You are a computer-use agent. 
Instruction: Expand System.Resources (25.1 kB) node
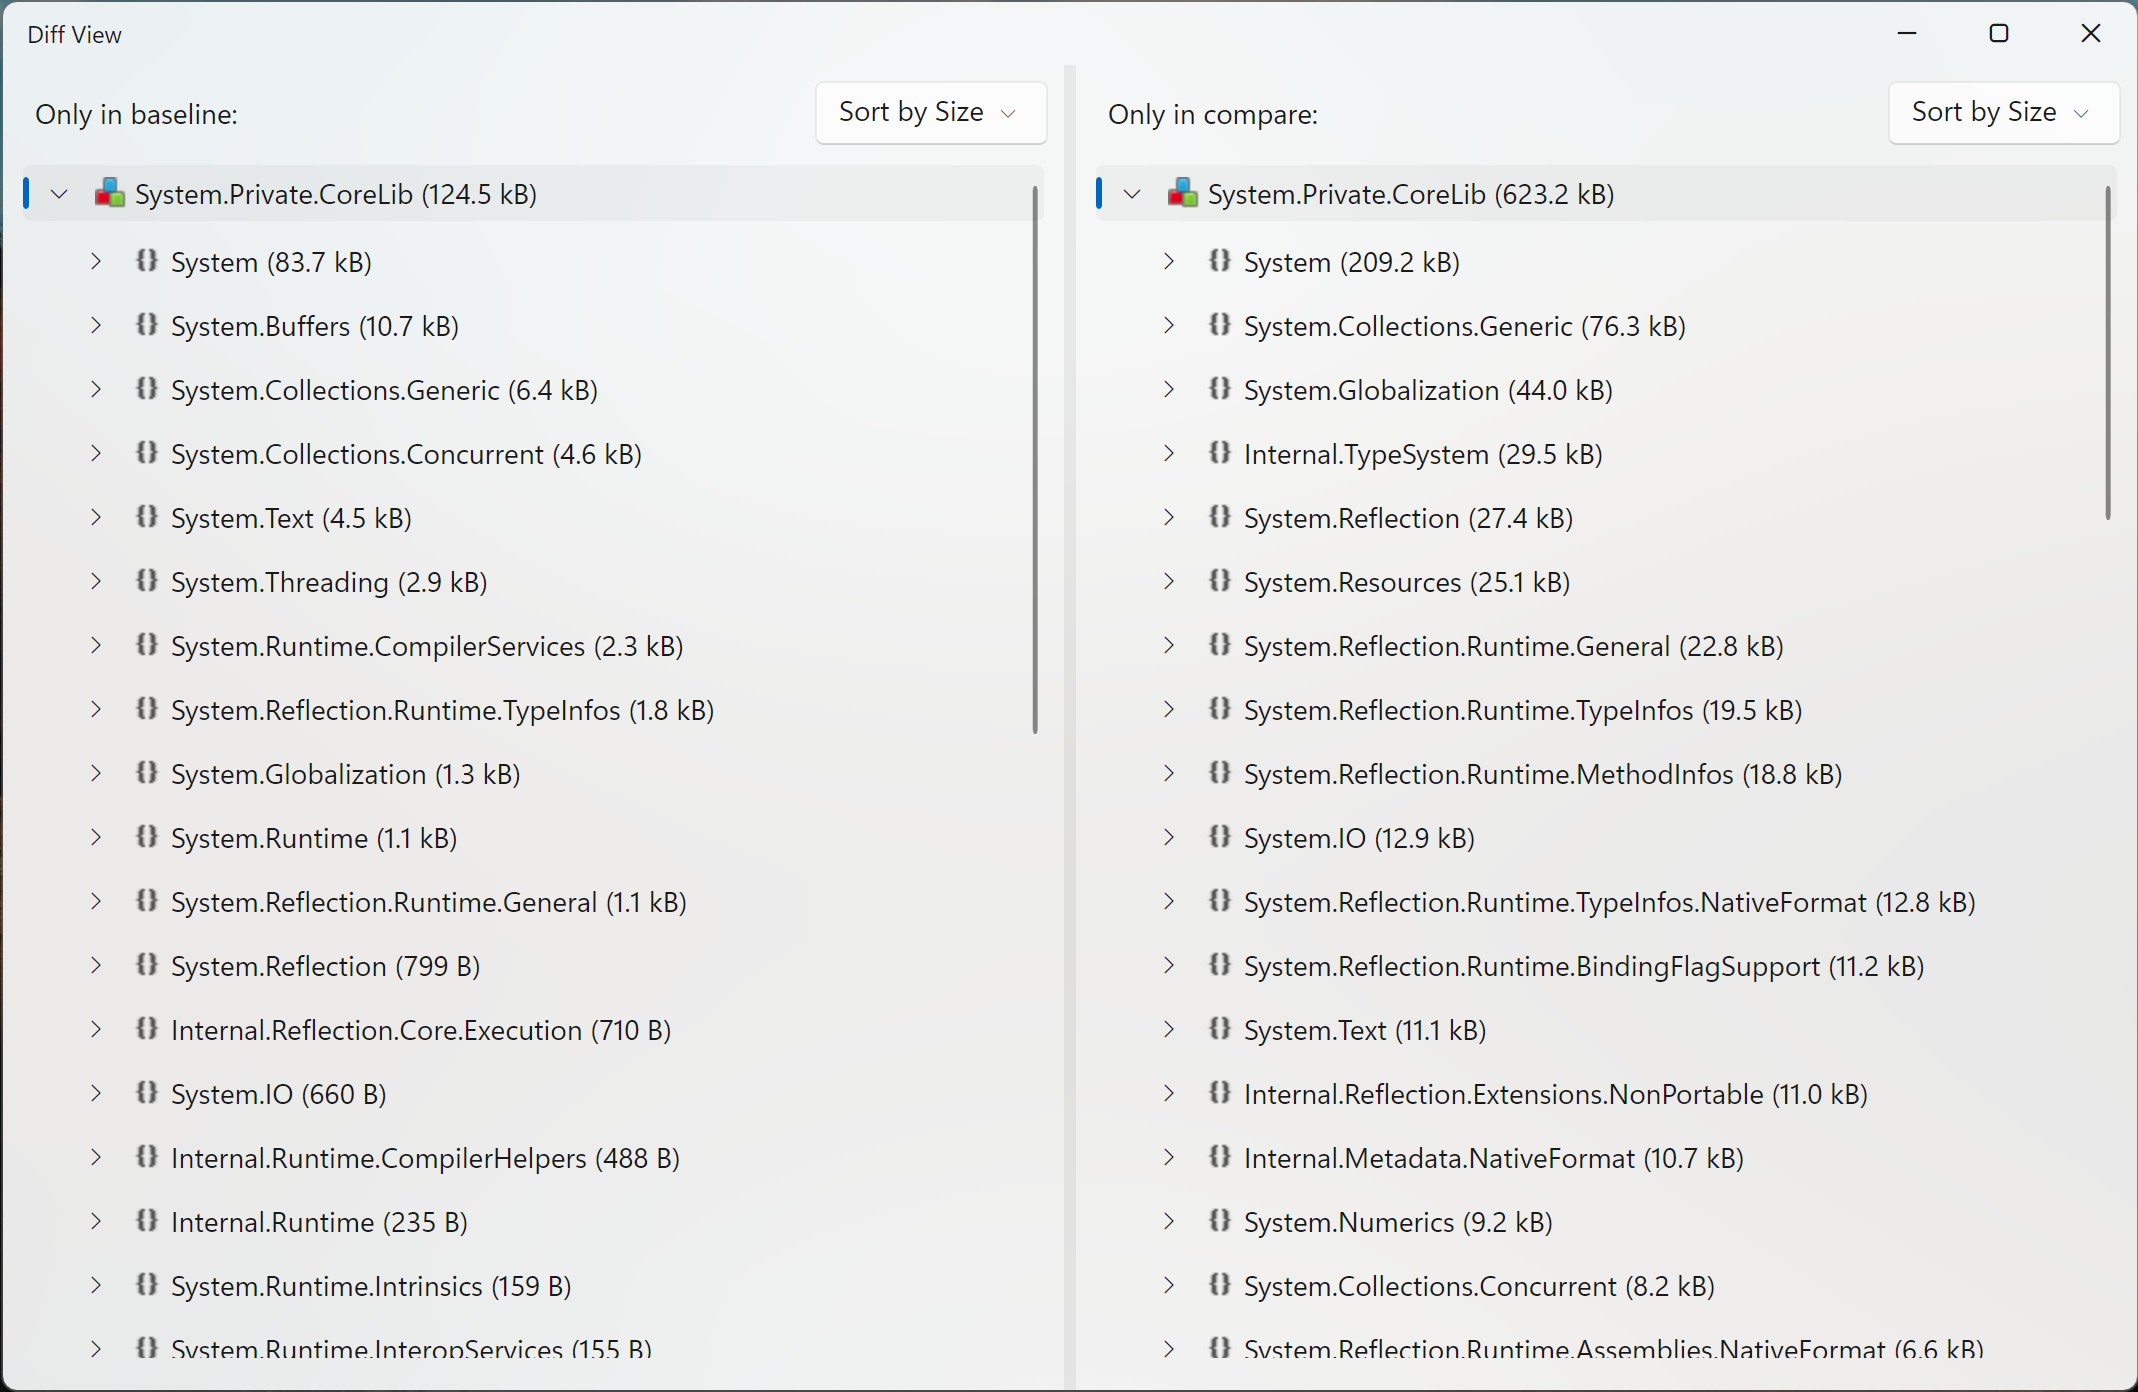click(x=1168, y=582)
